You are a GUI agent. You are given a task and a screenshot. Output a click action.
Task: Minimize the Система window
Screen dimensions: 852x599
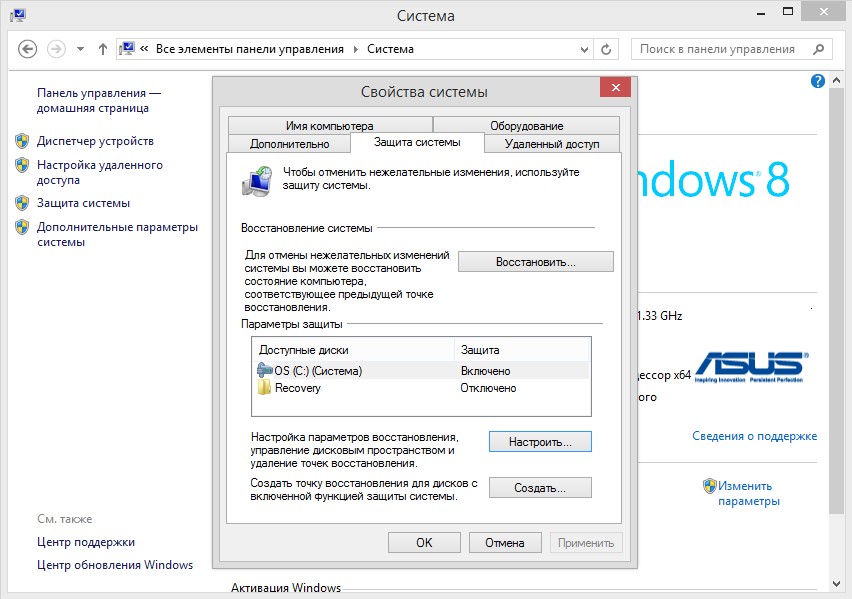pyautogui.click(x=761, y=12)
